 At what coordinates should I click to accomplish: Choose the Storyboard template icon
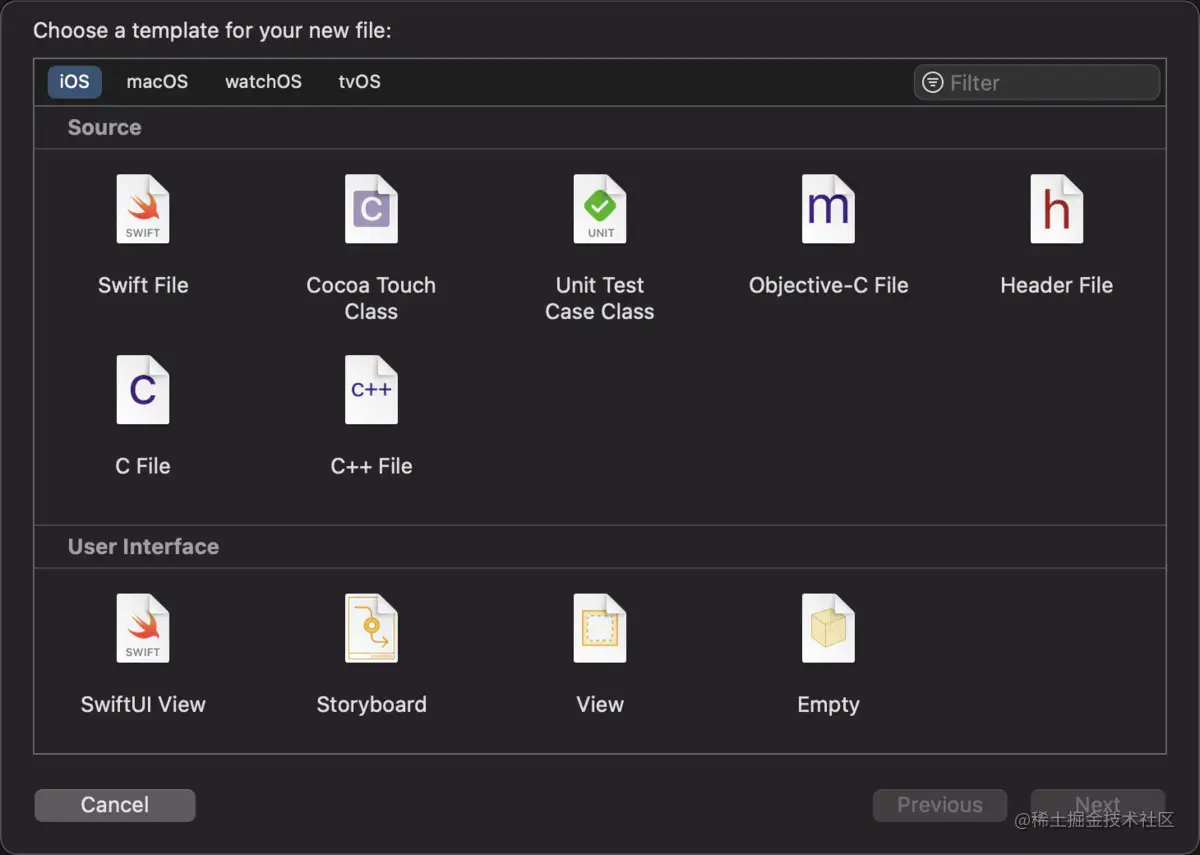click(371, 628)
